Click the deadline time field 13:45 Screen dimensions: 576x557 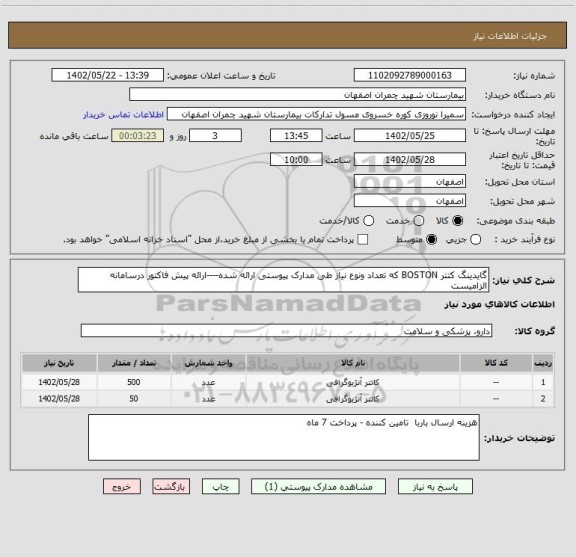coord(296,136)
